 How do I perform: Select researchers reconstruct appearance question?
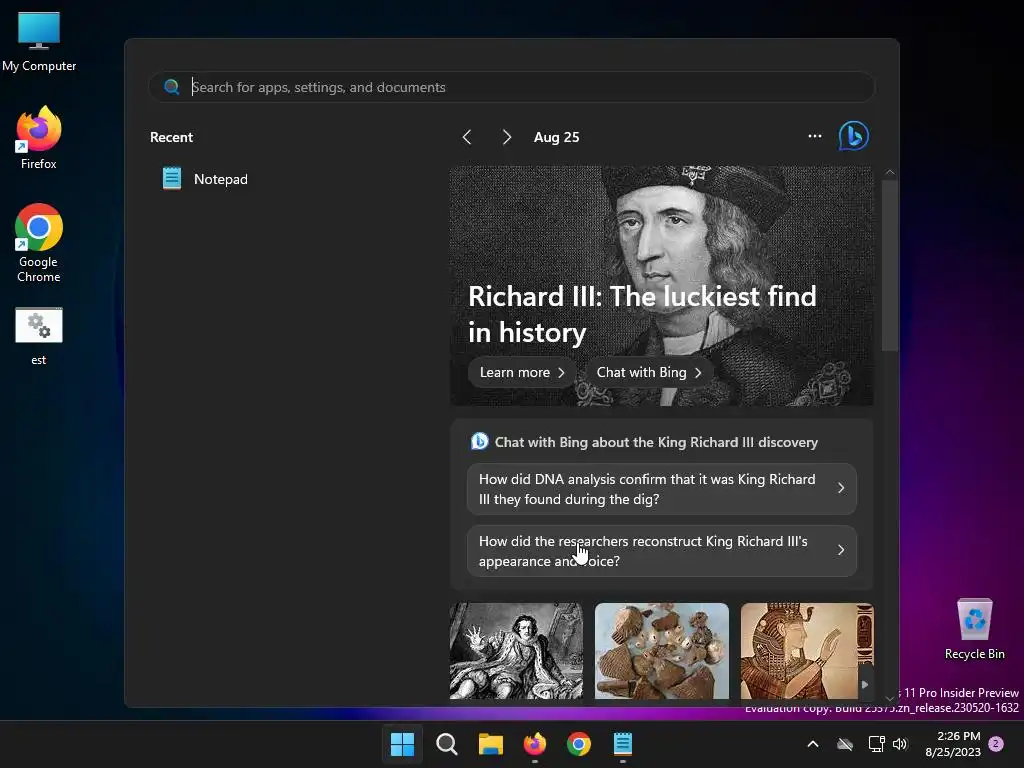662,551
